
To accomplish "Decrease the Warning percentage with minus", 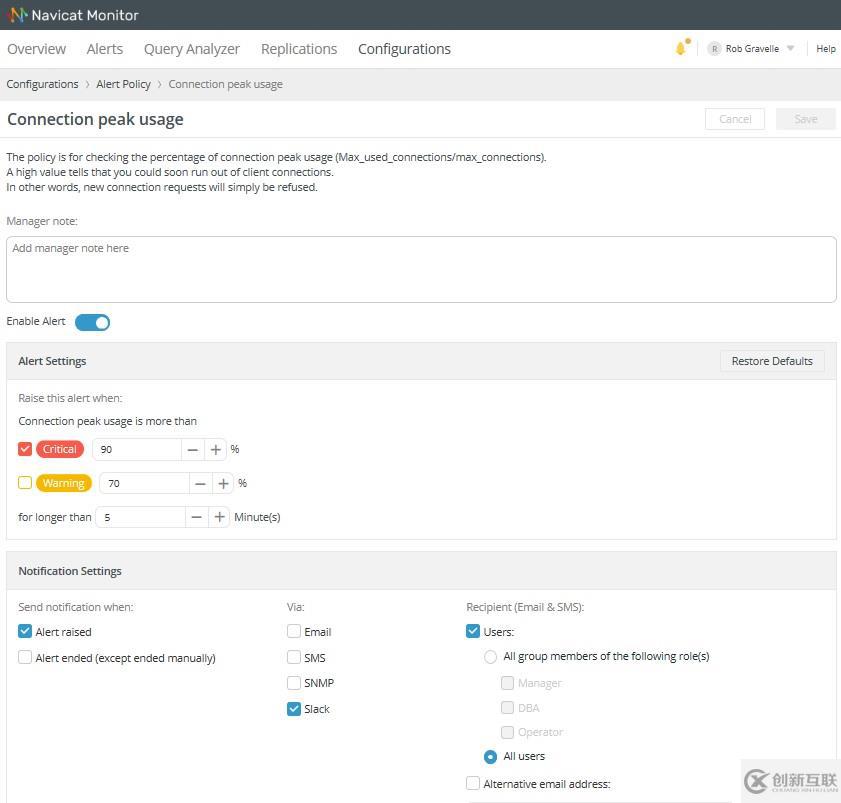I will [x=201, y=483].
